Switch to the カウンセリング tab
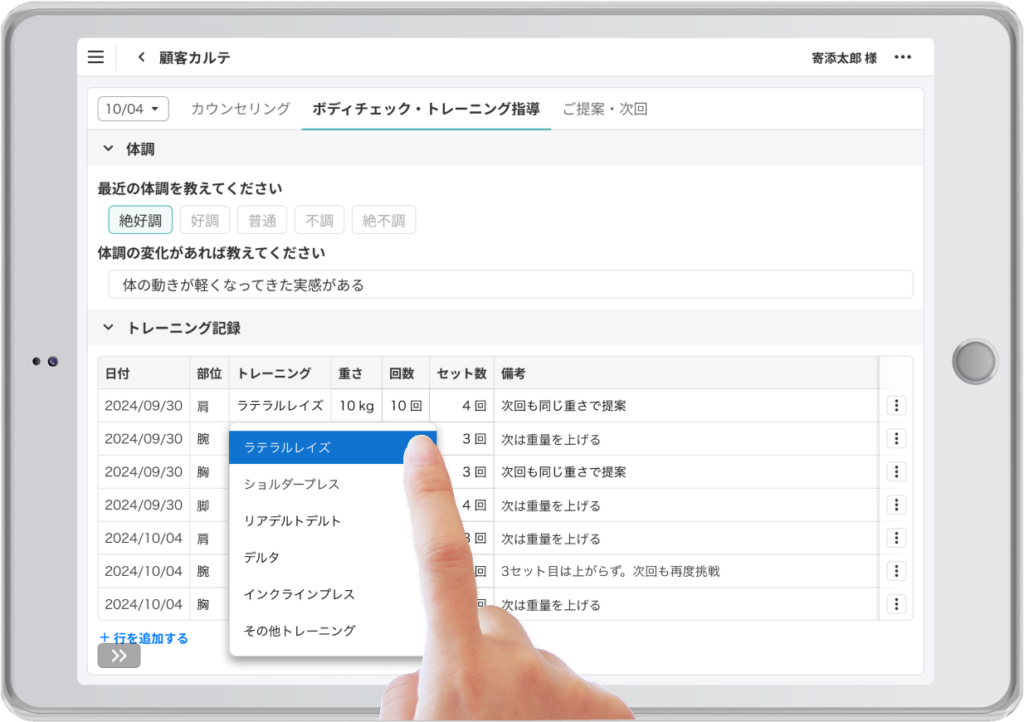This screenshot has height=722, width=1024. 240,109
